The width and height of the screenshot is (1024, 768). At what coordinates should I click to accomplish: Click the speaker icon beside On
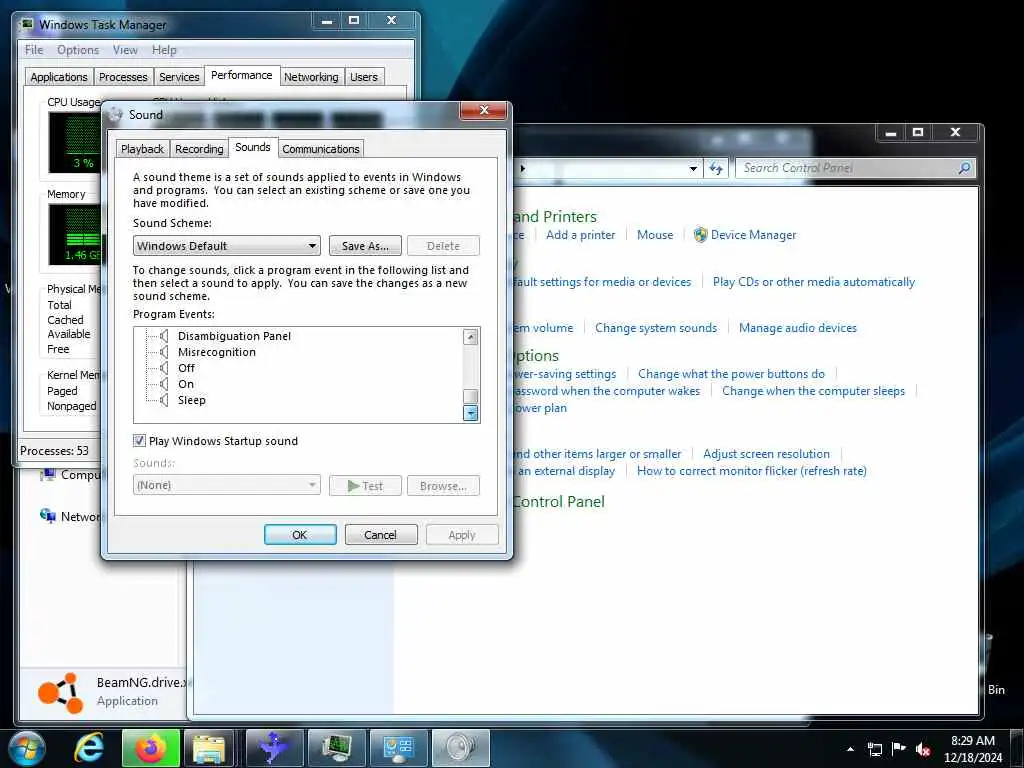[164, 384]
